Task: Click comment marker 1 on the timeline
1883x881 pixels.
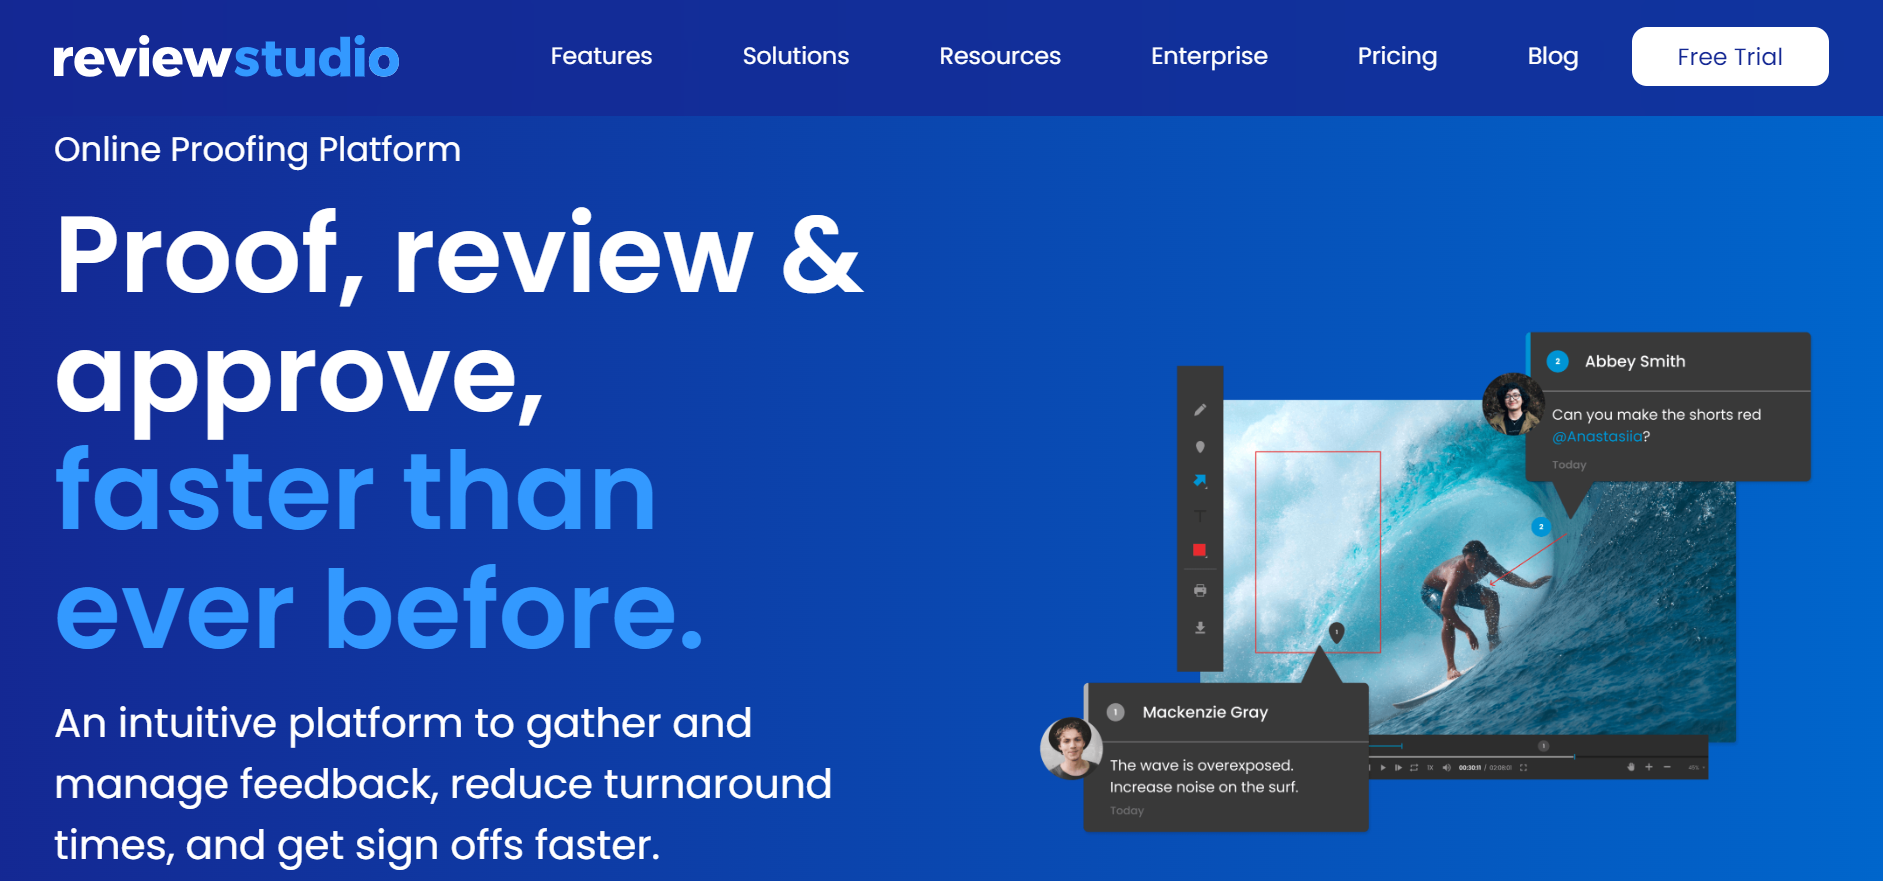Action: [1543, 746]
